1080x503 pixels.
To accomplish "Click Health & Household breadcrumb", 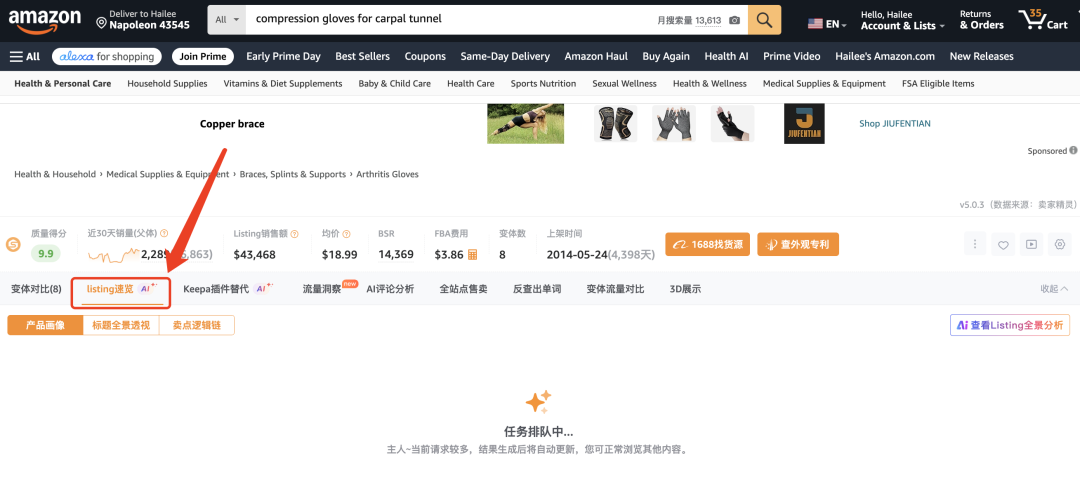I will 55,174.
